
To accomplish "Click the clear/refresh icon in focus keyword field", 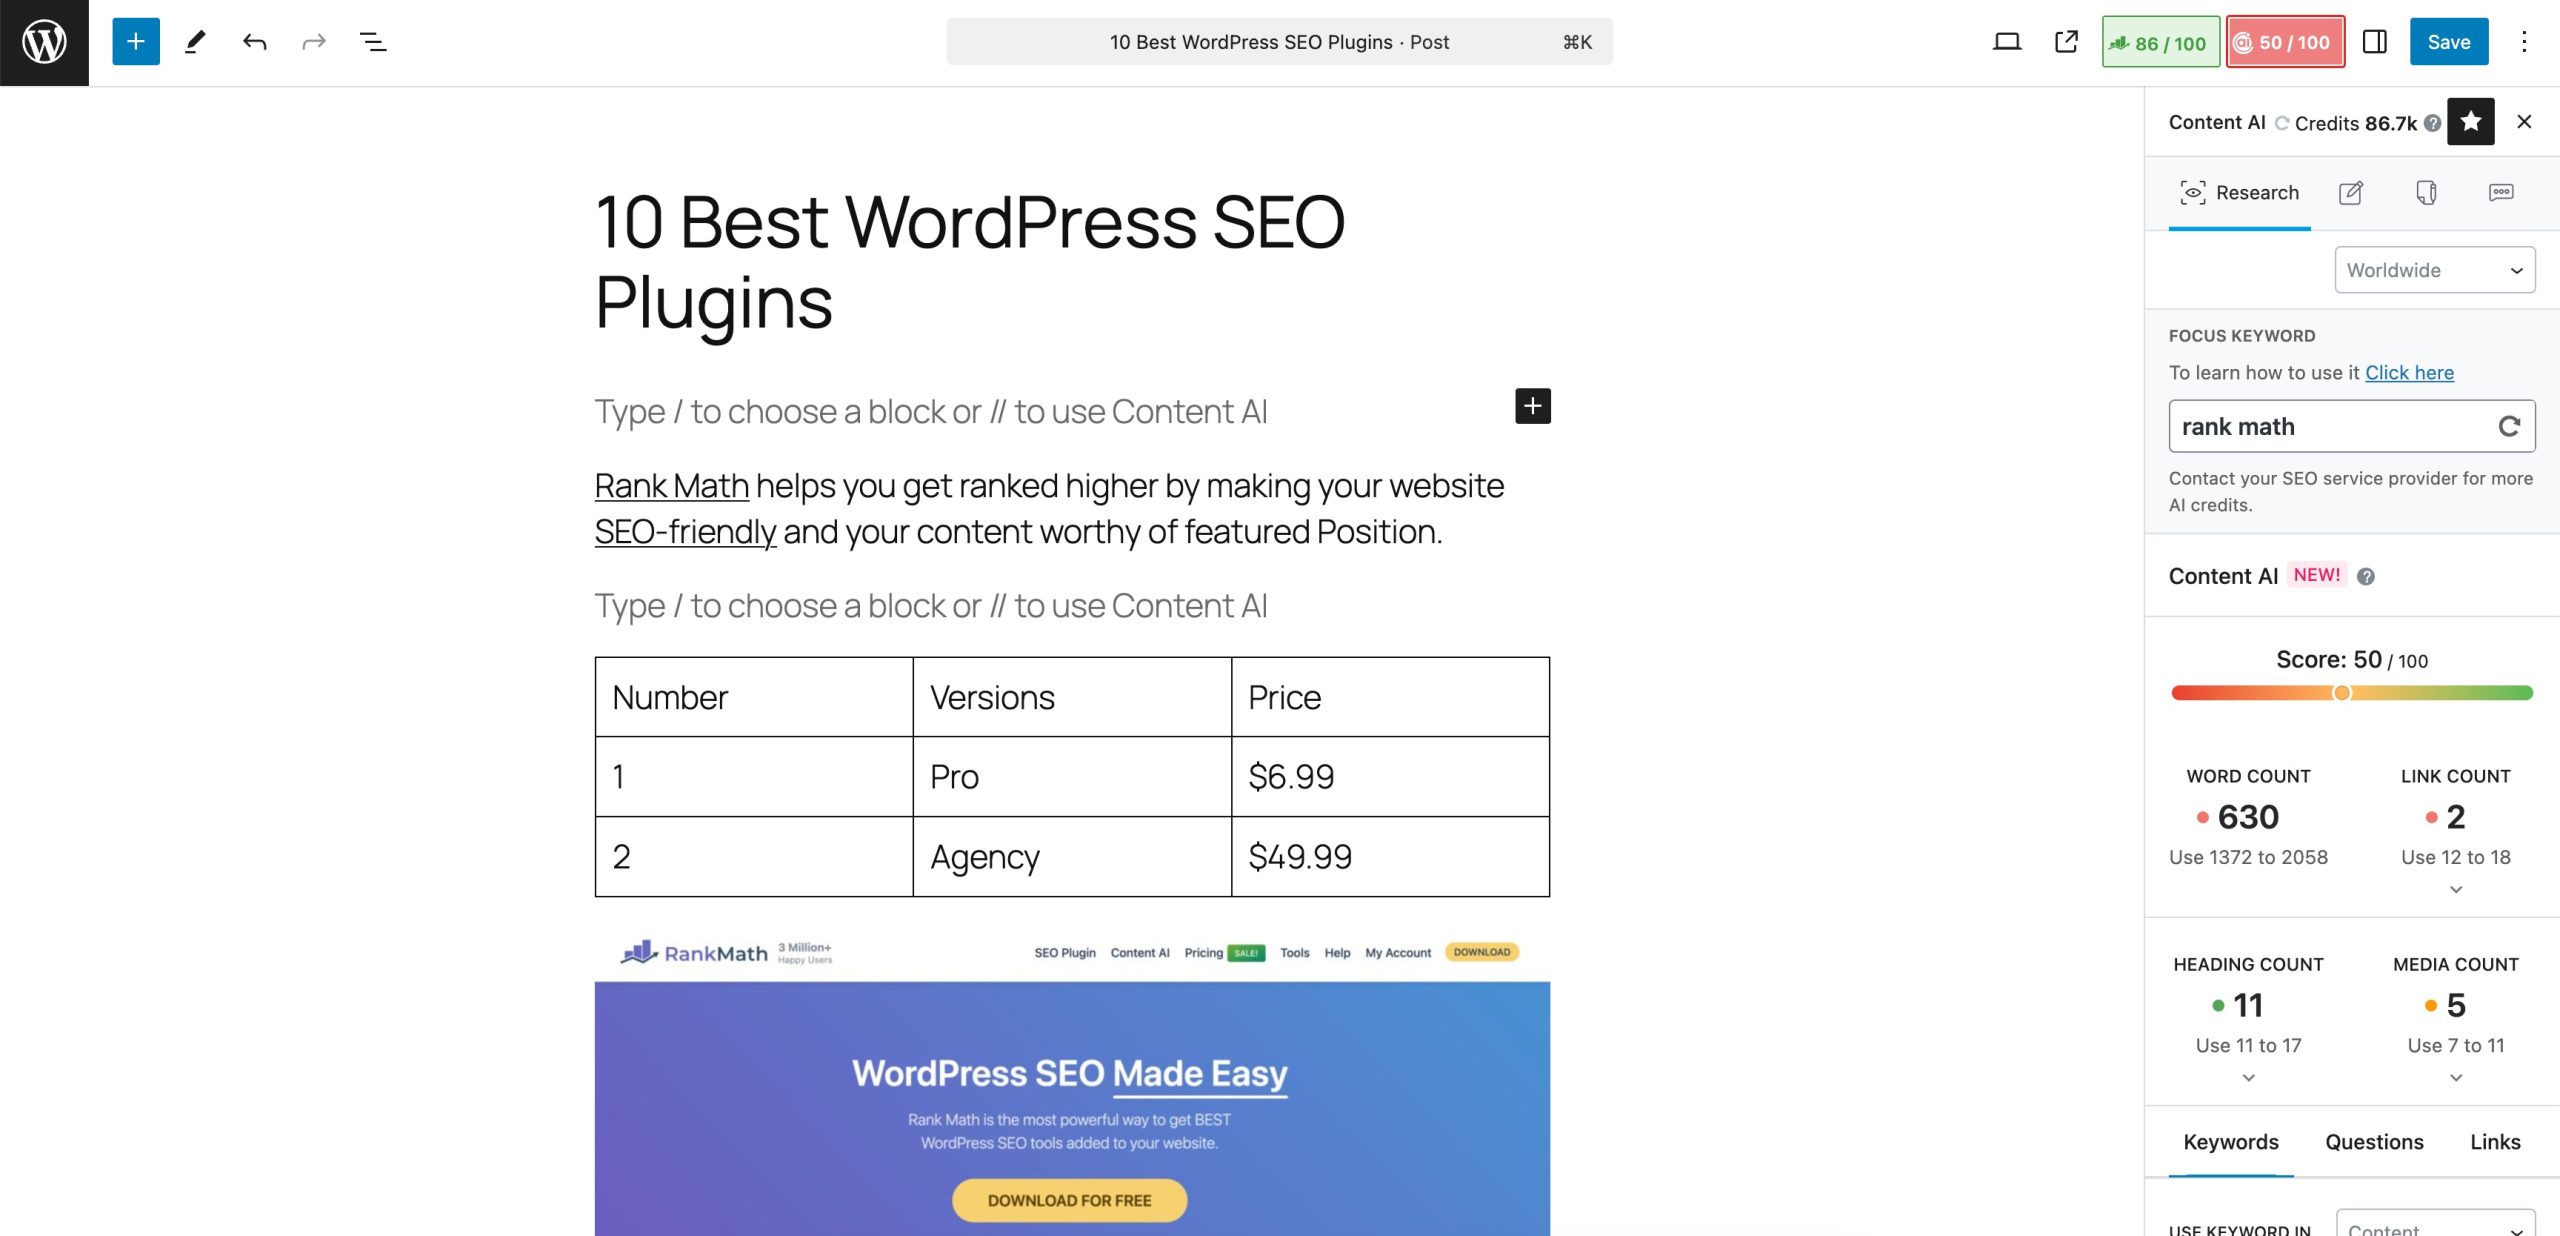I will point(2506,425).
